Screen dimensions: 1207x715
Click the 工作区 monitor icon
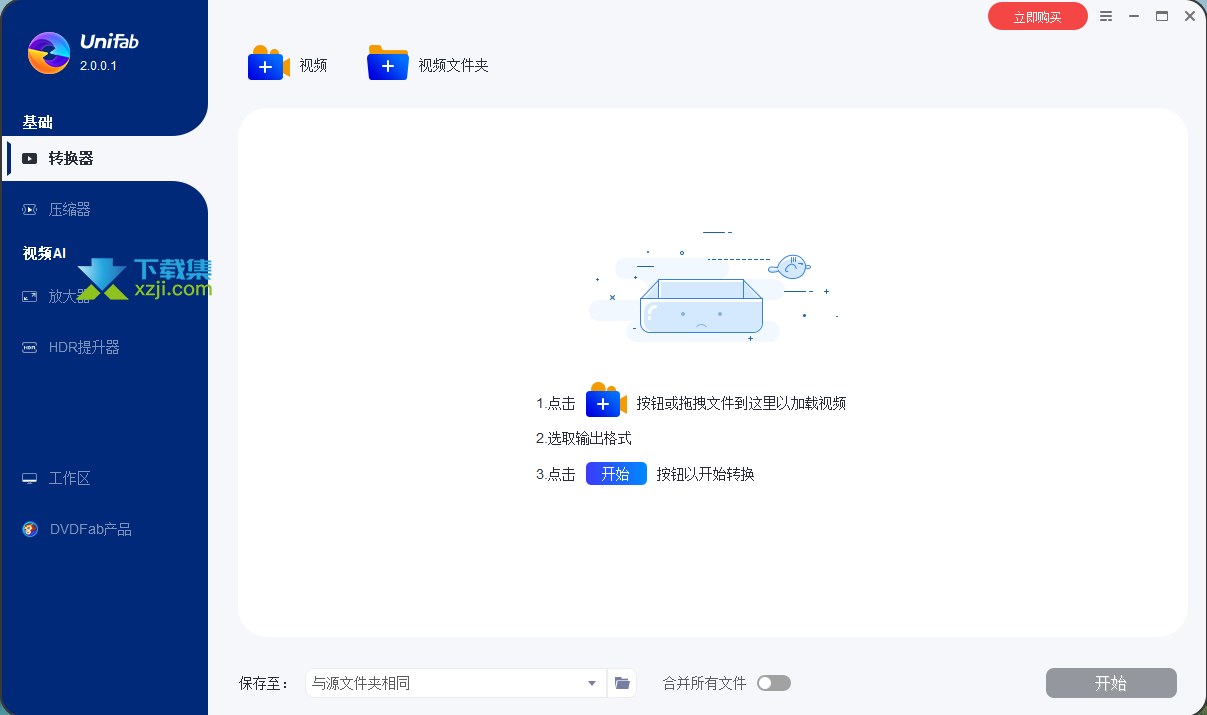(30, 478)
